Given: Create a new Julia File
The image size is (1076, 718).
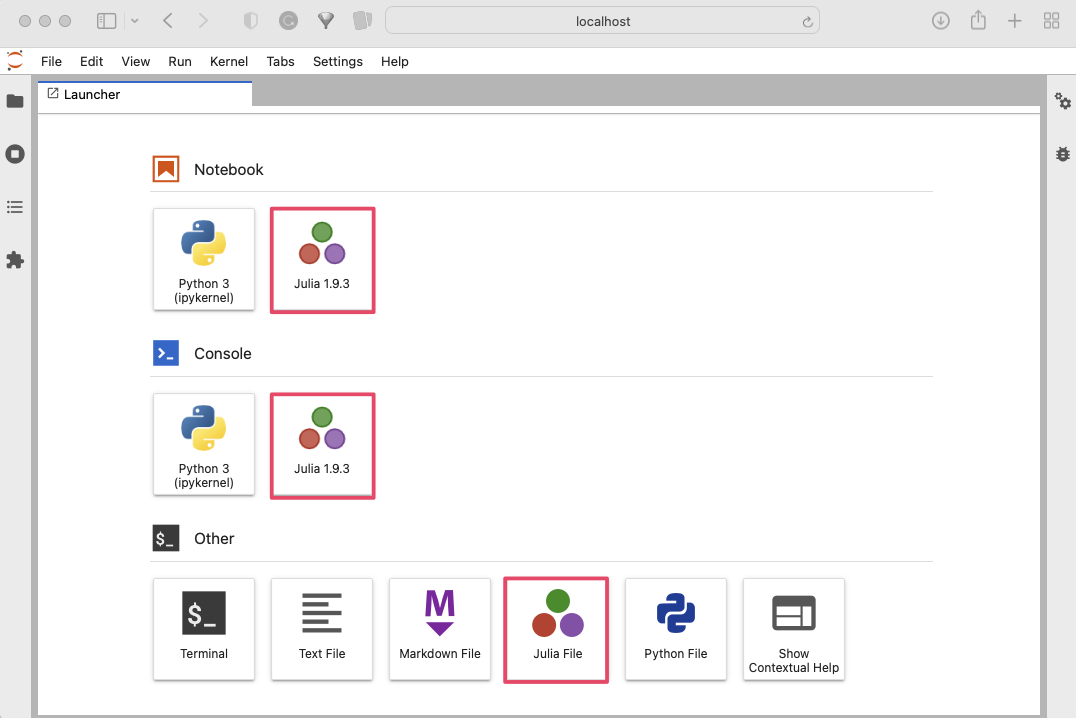Looking at the screenshot, I should click(x=557, y=629).
